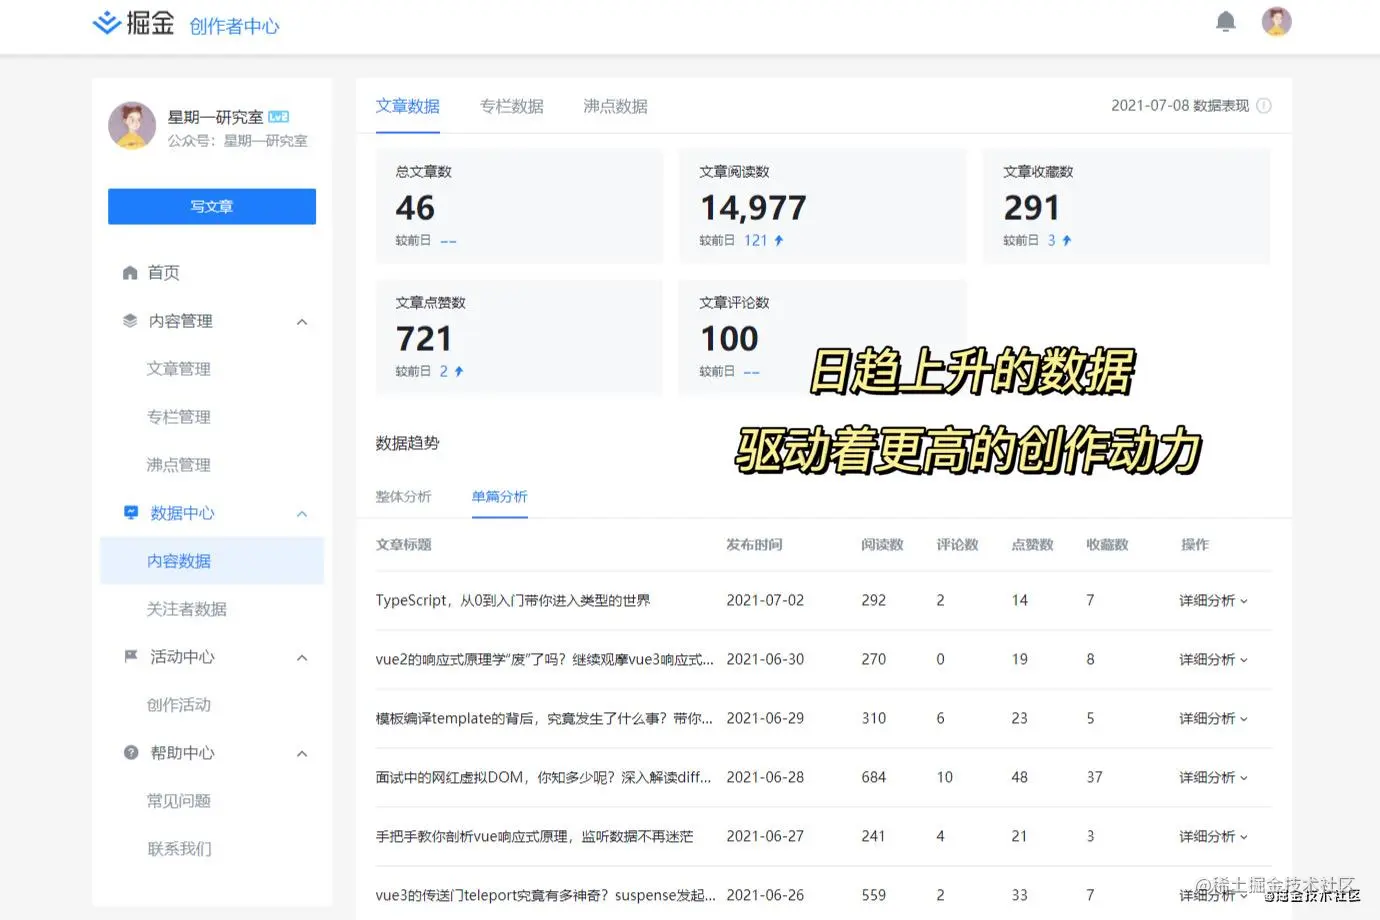Select the 整体分析 tab

(403, 496)
